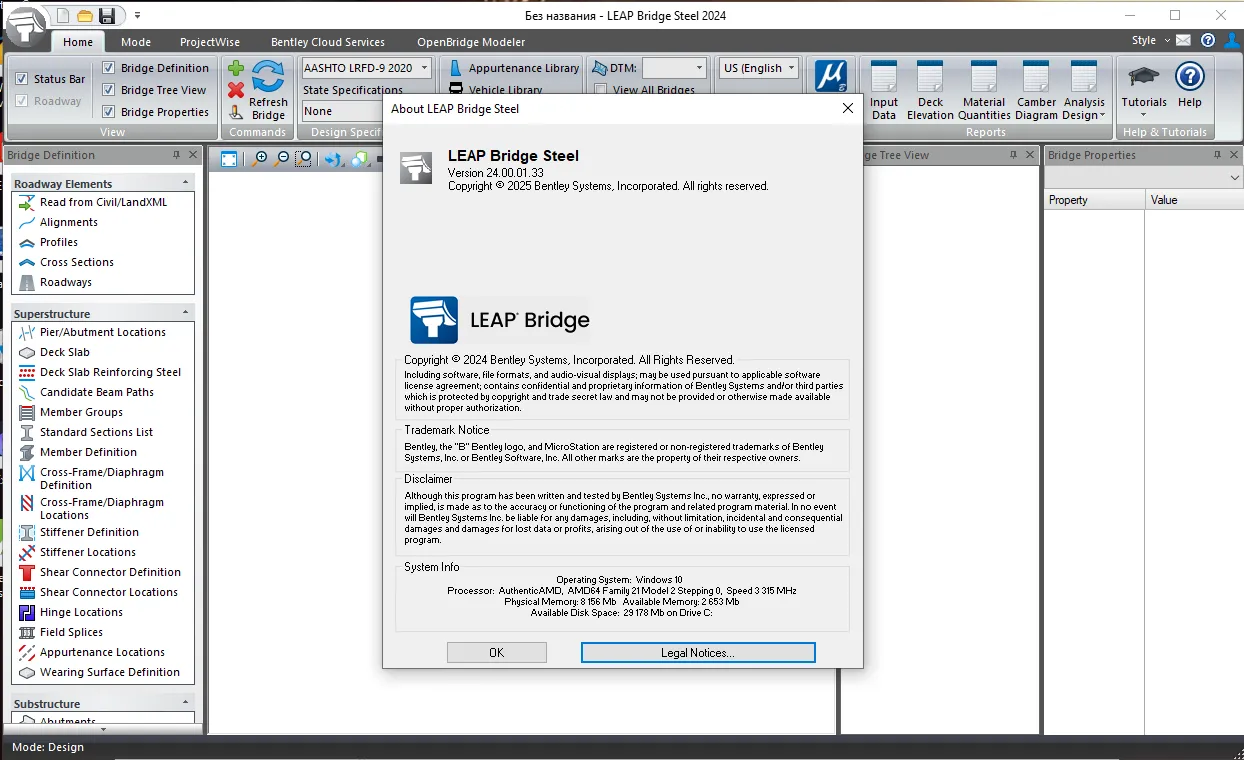The width and height of the screenshot is (1244, 760).
Task: Switch to the OpenBridge Modeler tab
Action: (471, 42)
